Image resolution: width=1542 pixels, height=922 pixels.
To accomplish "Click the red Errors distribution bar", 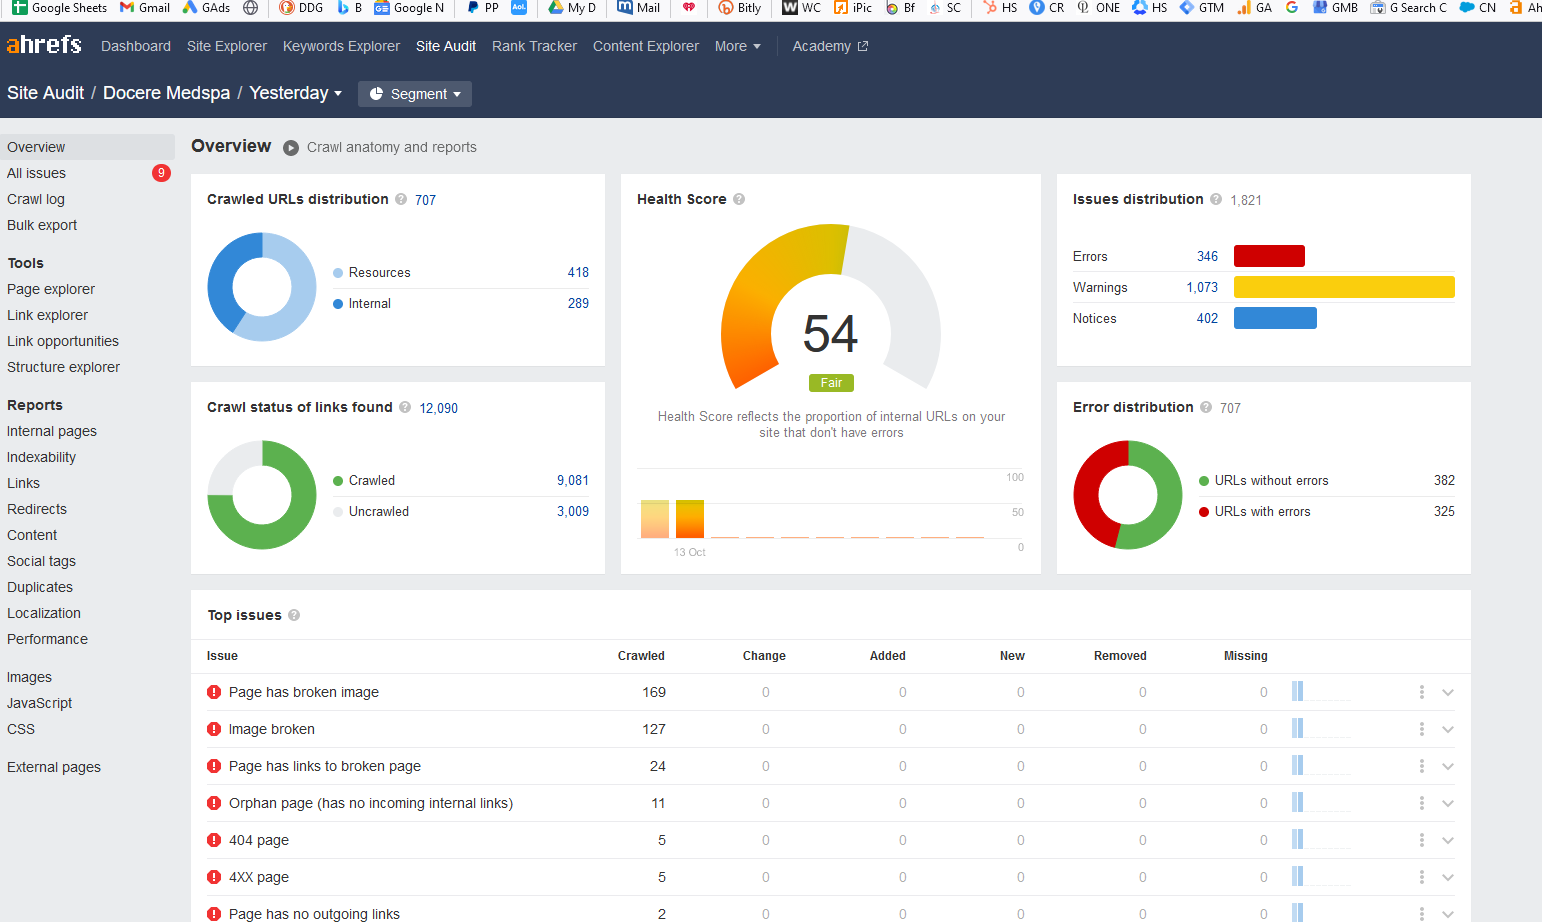I will pos(1269,256).
